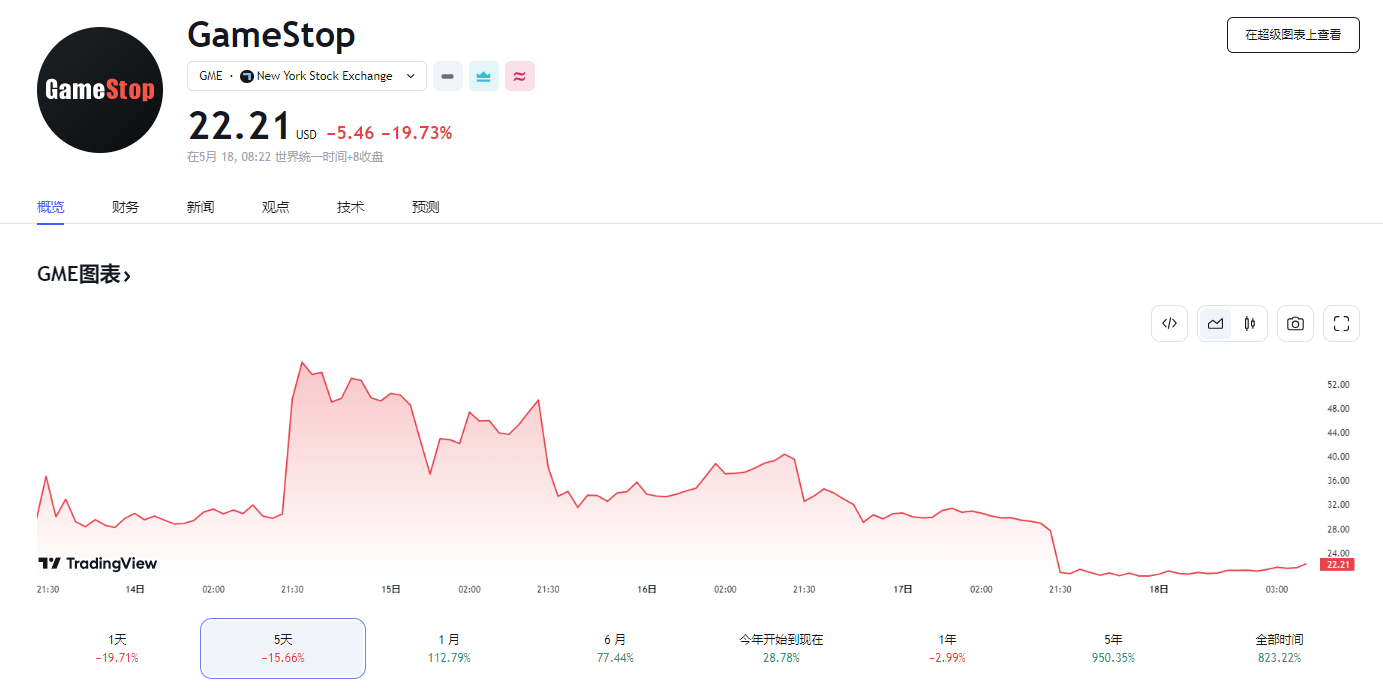Click the pink approximate-sign badge icon
The image size is (1383, 697).
[x=519, y=76]
